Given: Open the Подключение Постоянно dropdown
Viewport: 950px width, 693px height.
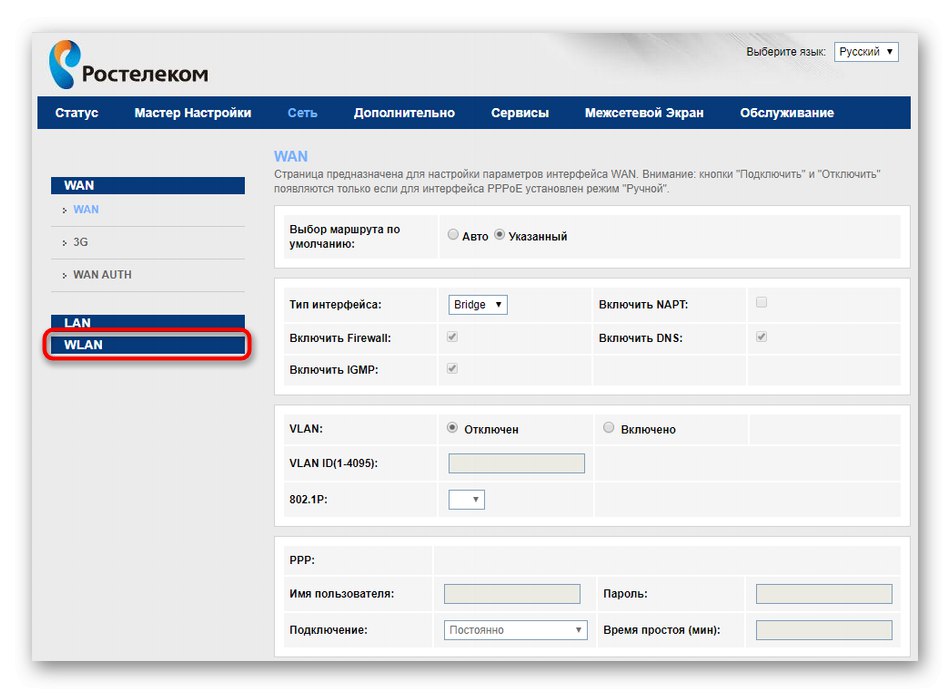Looking at the screenshot, I should (x=516, y=630).
